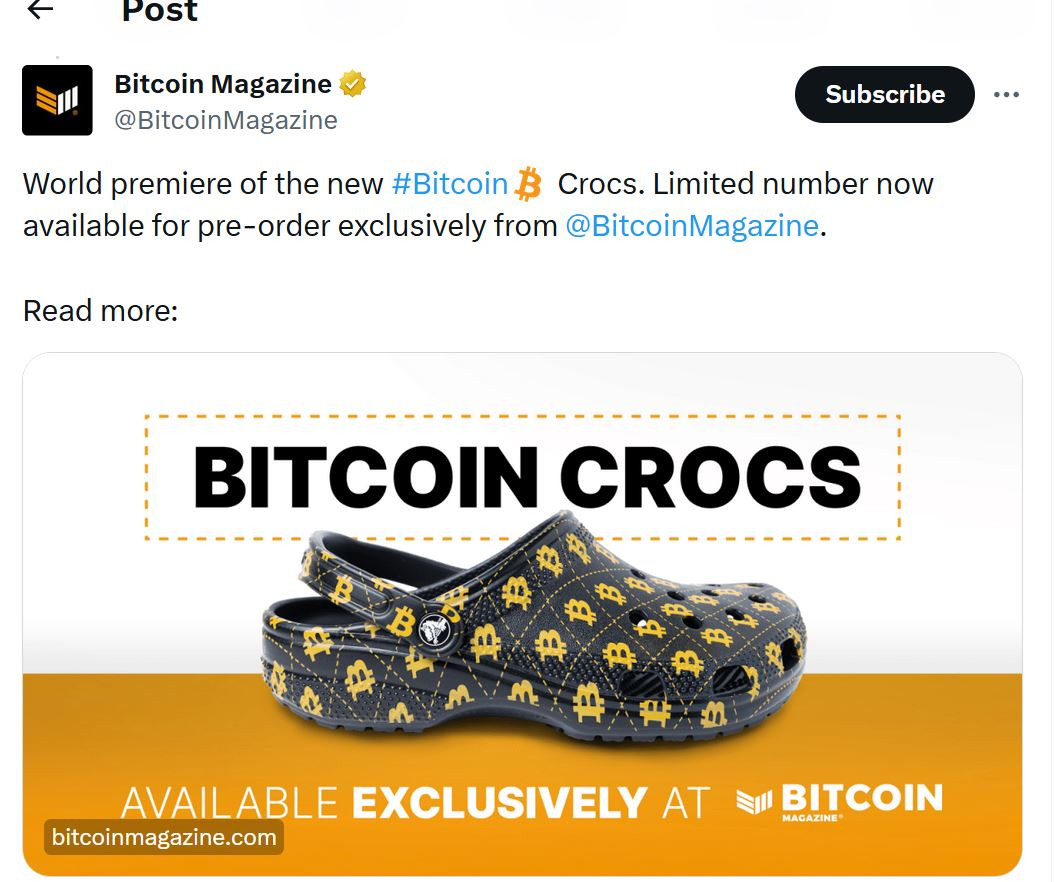This screenshot has height=882, width=1055.
Task: Click the Bitcoin Crocs shoe image
Action: 534,631
